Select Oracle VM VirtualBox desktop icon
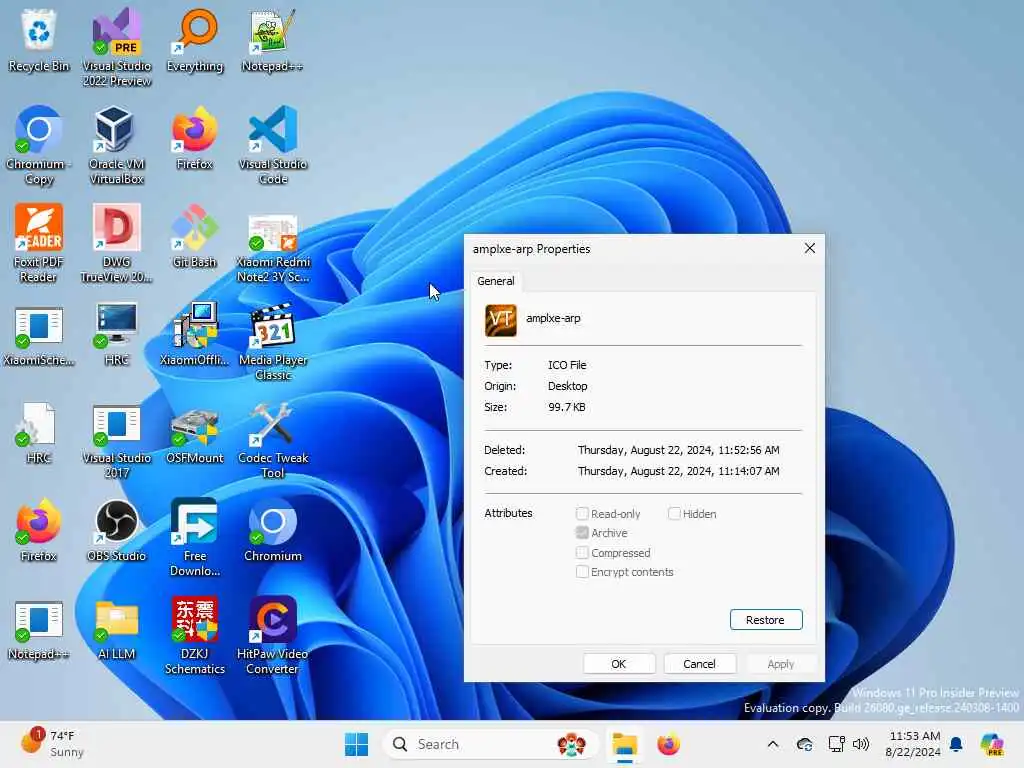 click(117, 145)
